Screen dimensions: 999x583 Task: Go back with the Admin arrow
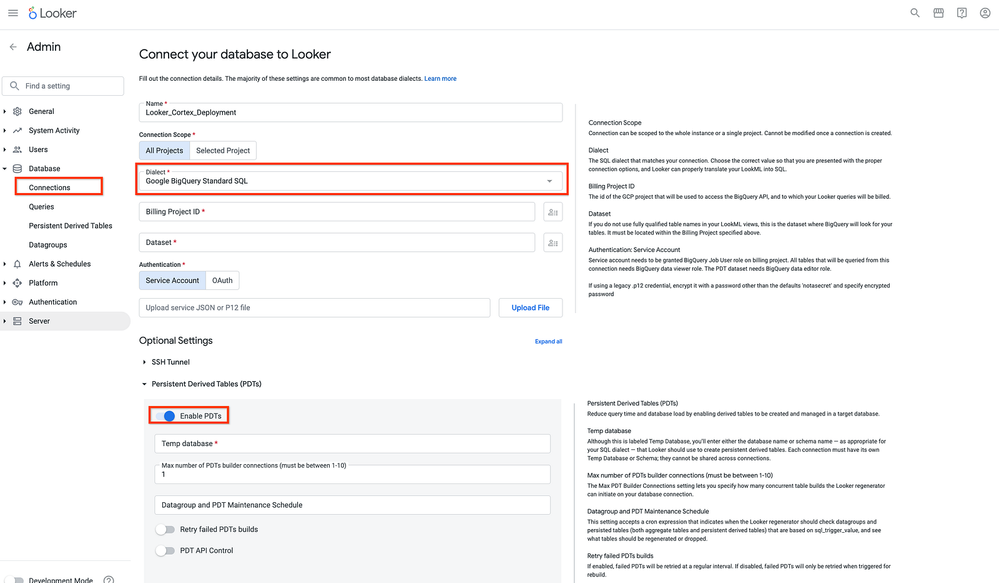(13, 47)
